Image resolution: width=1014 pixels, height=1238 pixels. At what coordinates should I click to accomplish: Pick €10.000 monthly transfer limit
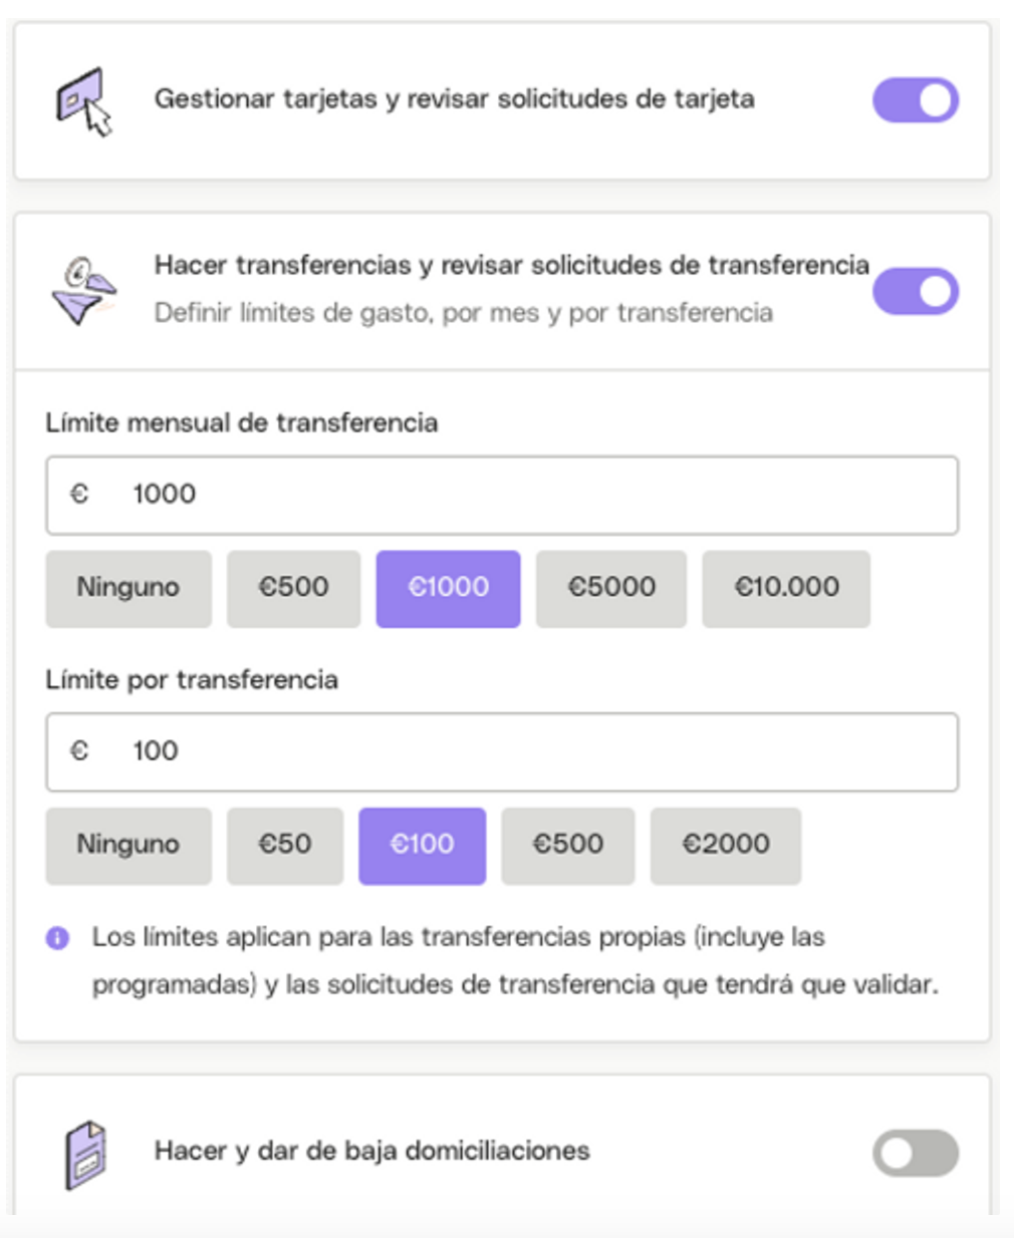786,588
